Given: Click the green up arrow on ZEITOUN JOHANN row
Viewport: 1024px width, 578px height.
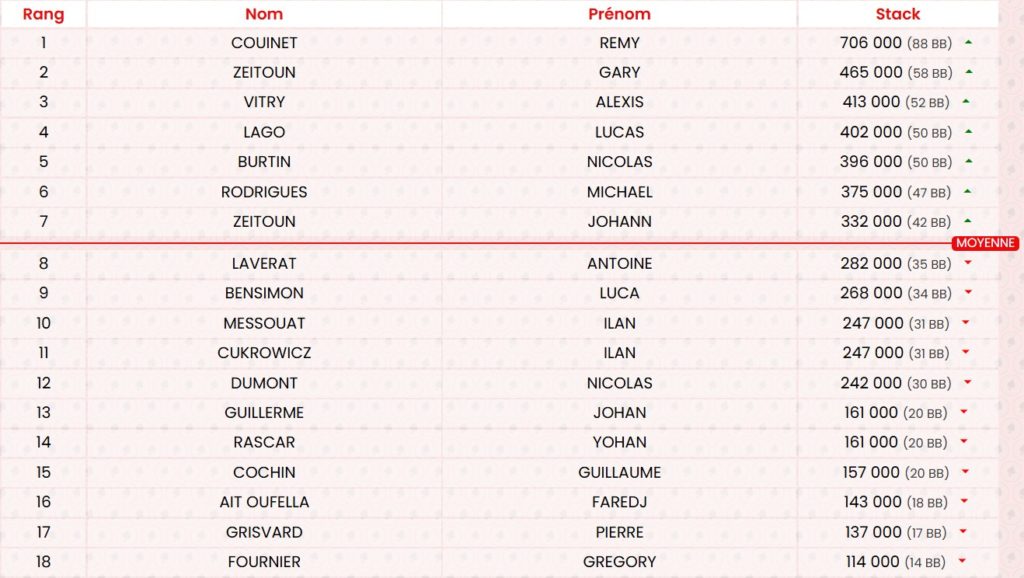Looking at the screenshot, I should tap(967, 222).
